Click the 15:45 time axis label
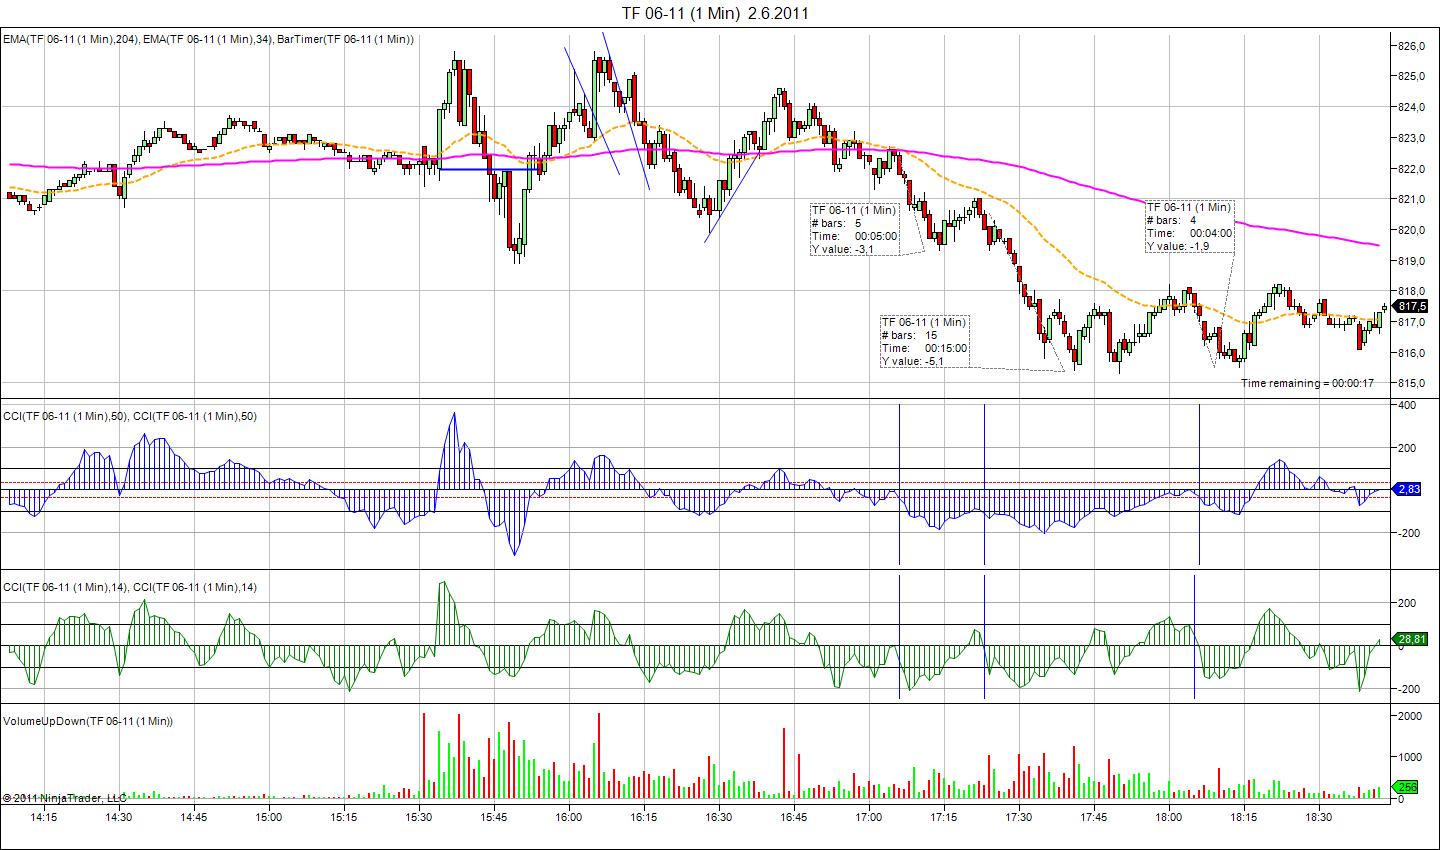Screen dimensions: 1440x850 pyautogui.click(x=493, y=817)
